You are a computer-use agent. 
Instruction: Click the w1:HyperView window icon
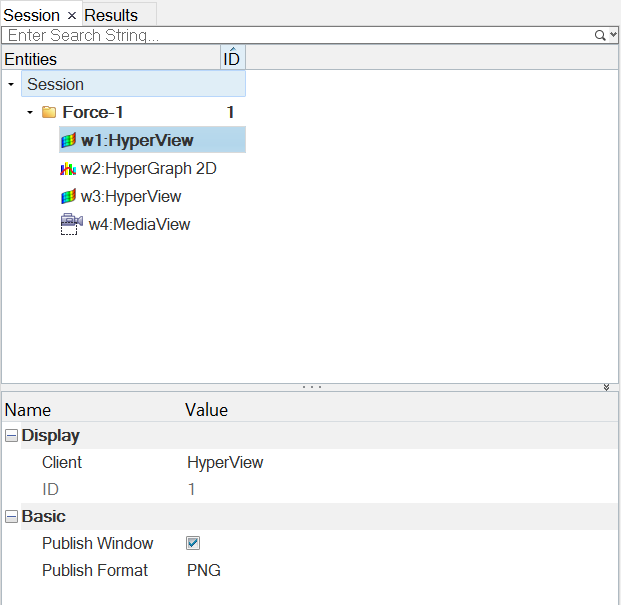coord(68,141)
